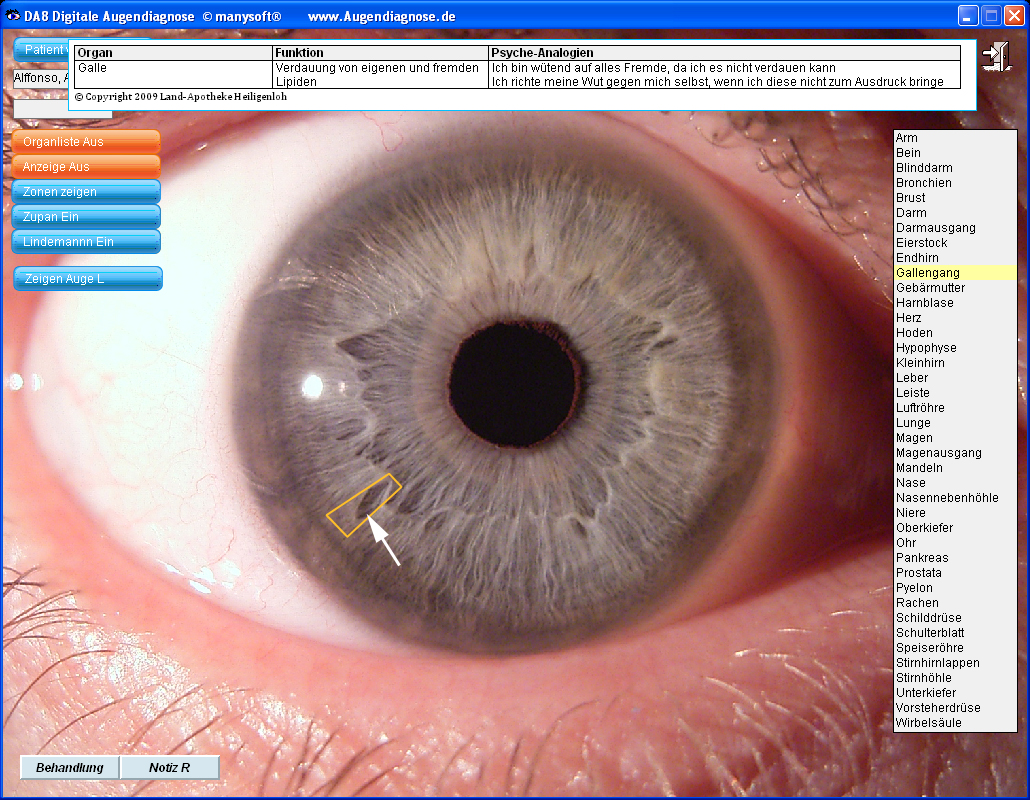Screen dimensions: 1030x800
Task: Enable the Lindemann overlay
Action: 86,242
